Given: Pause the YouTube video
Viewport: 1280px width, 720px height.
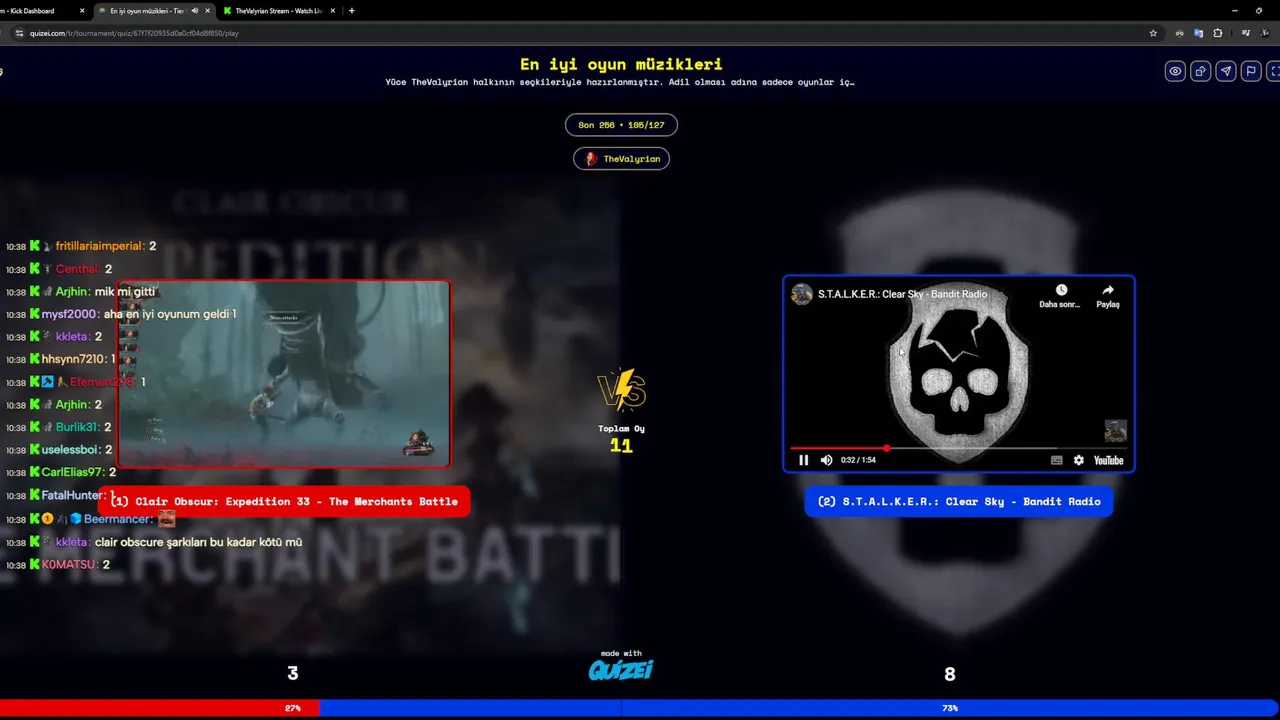Looking at the screenshot, I should pos(803,460).
